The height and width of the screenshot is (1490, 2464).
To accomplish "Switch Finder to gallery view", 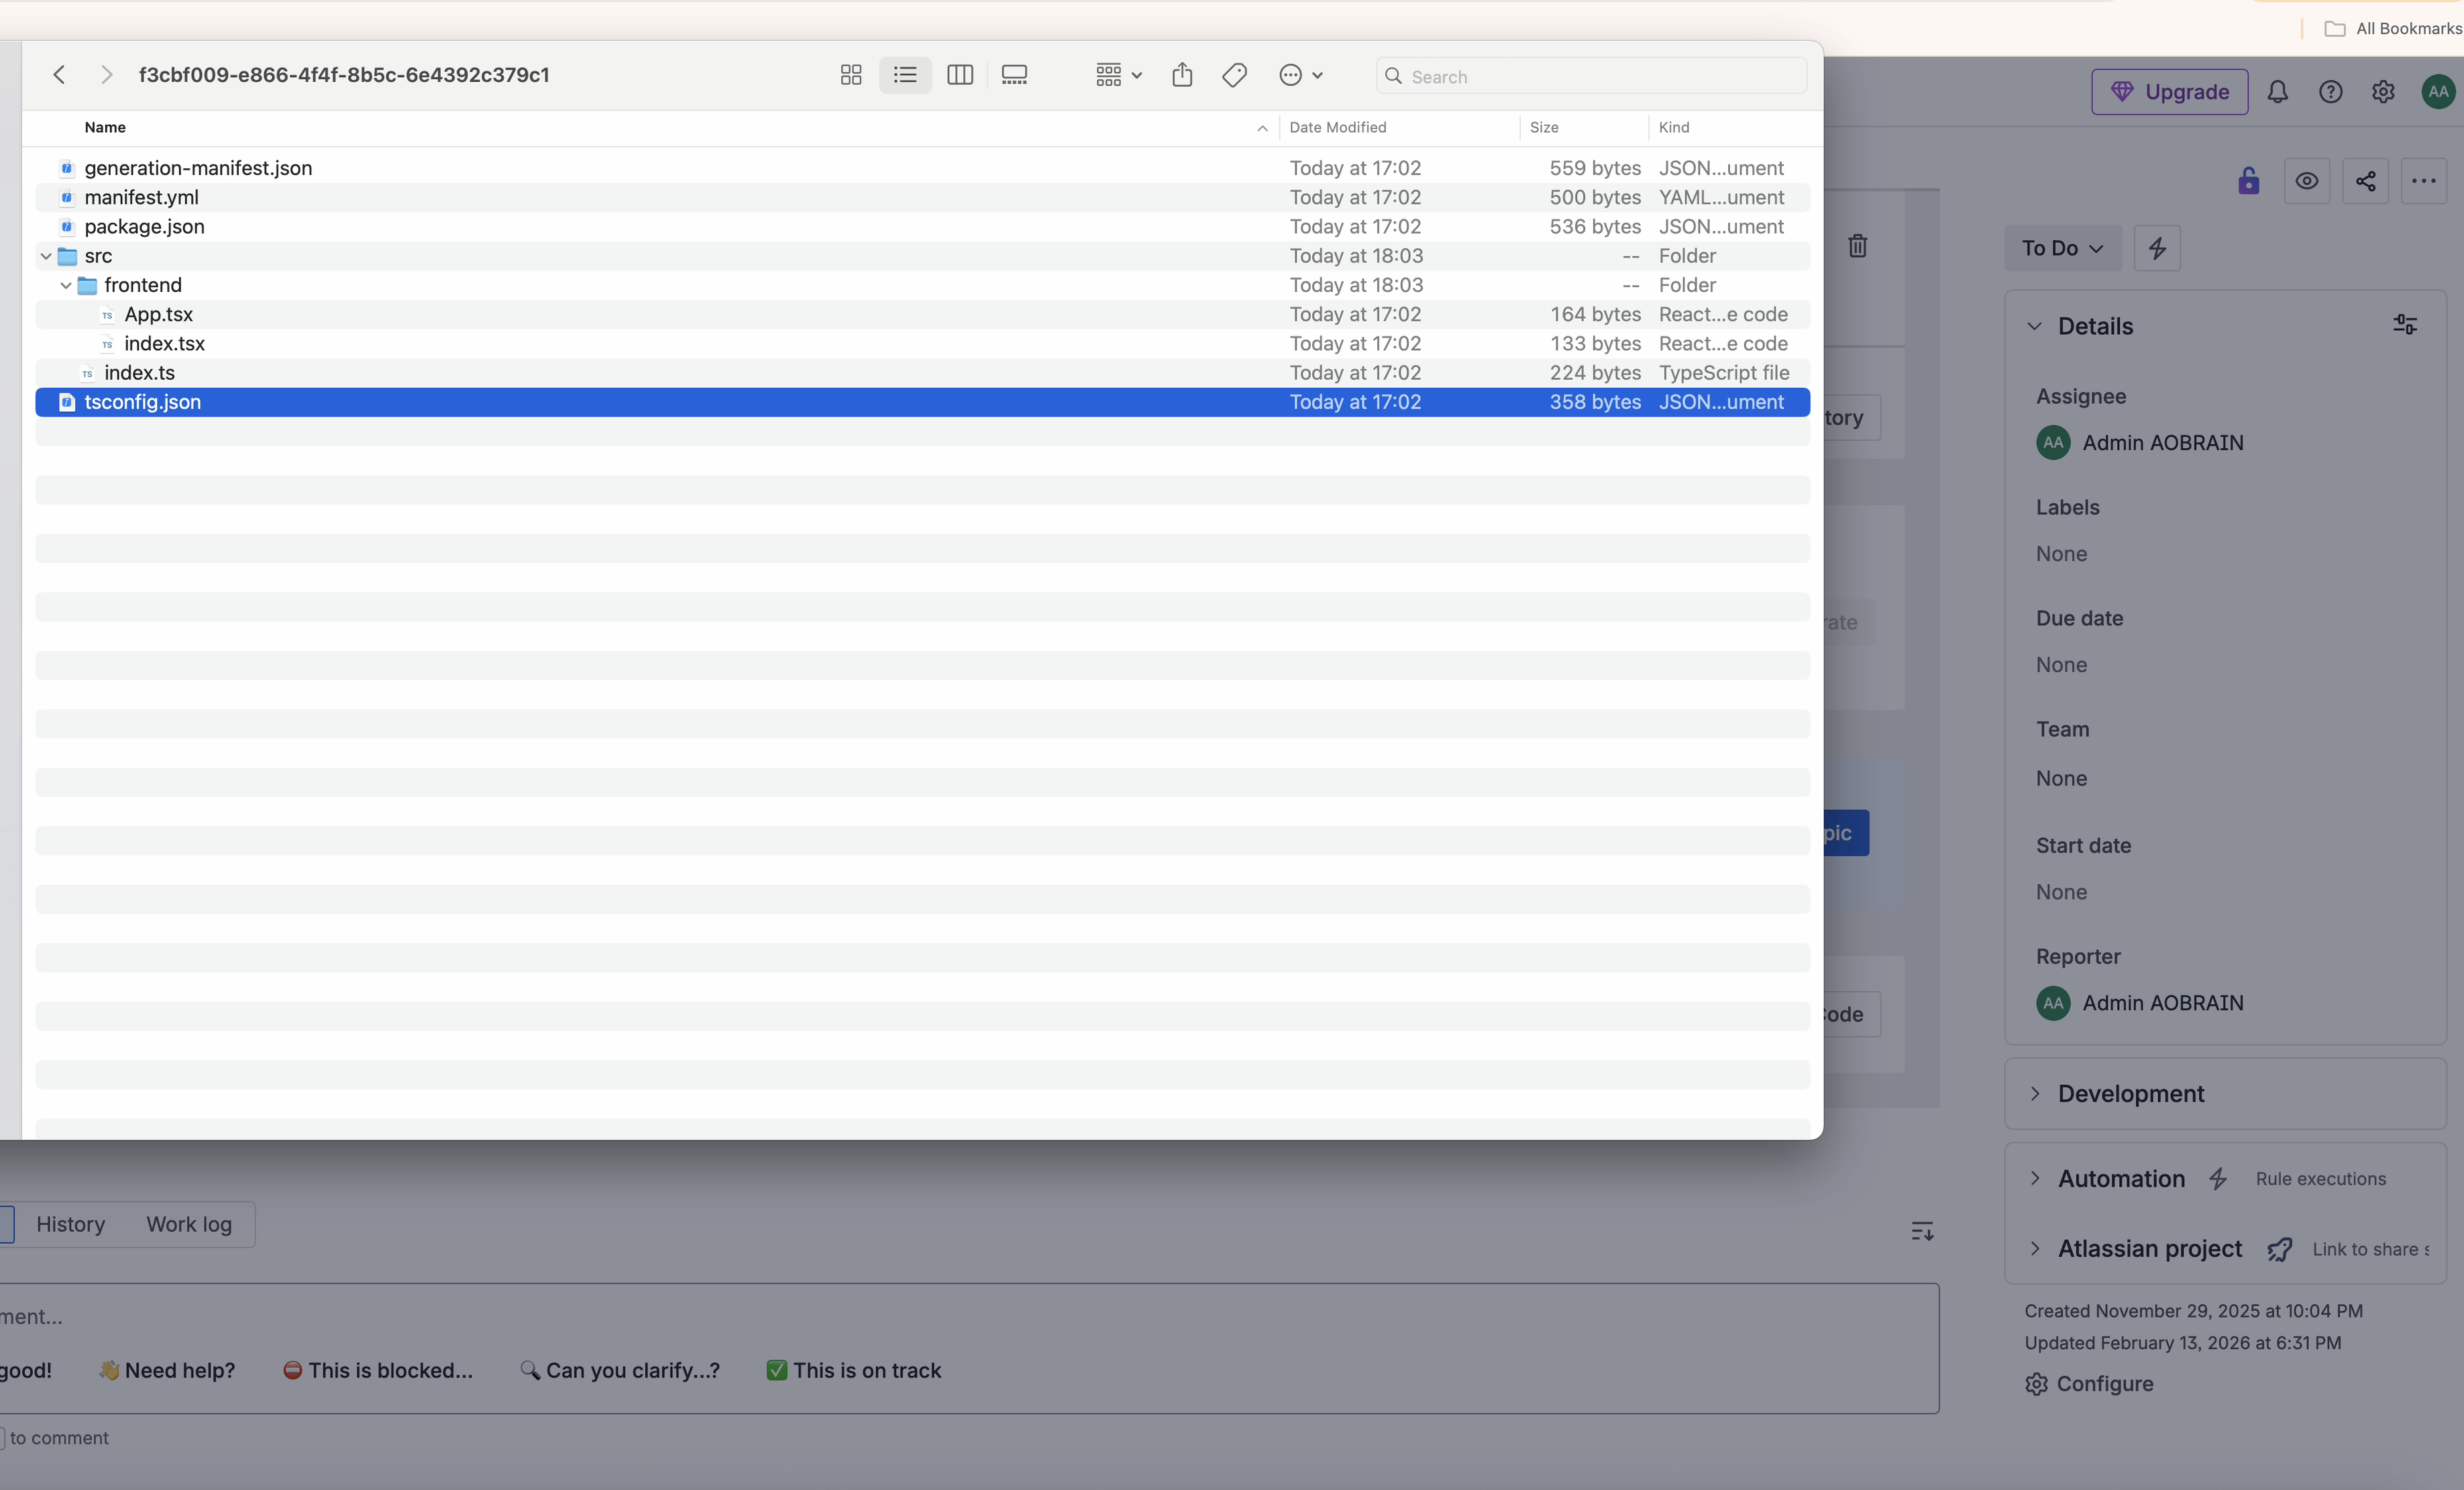I will [1014, 75].
